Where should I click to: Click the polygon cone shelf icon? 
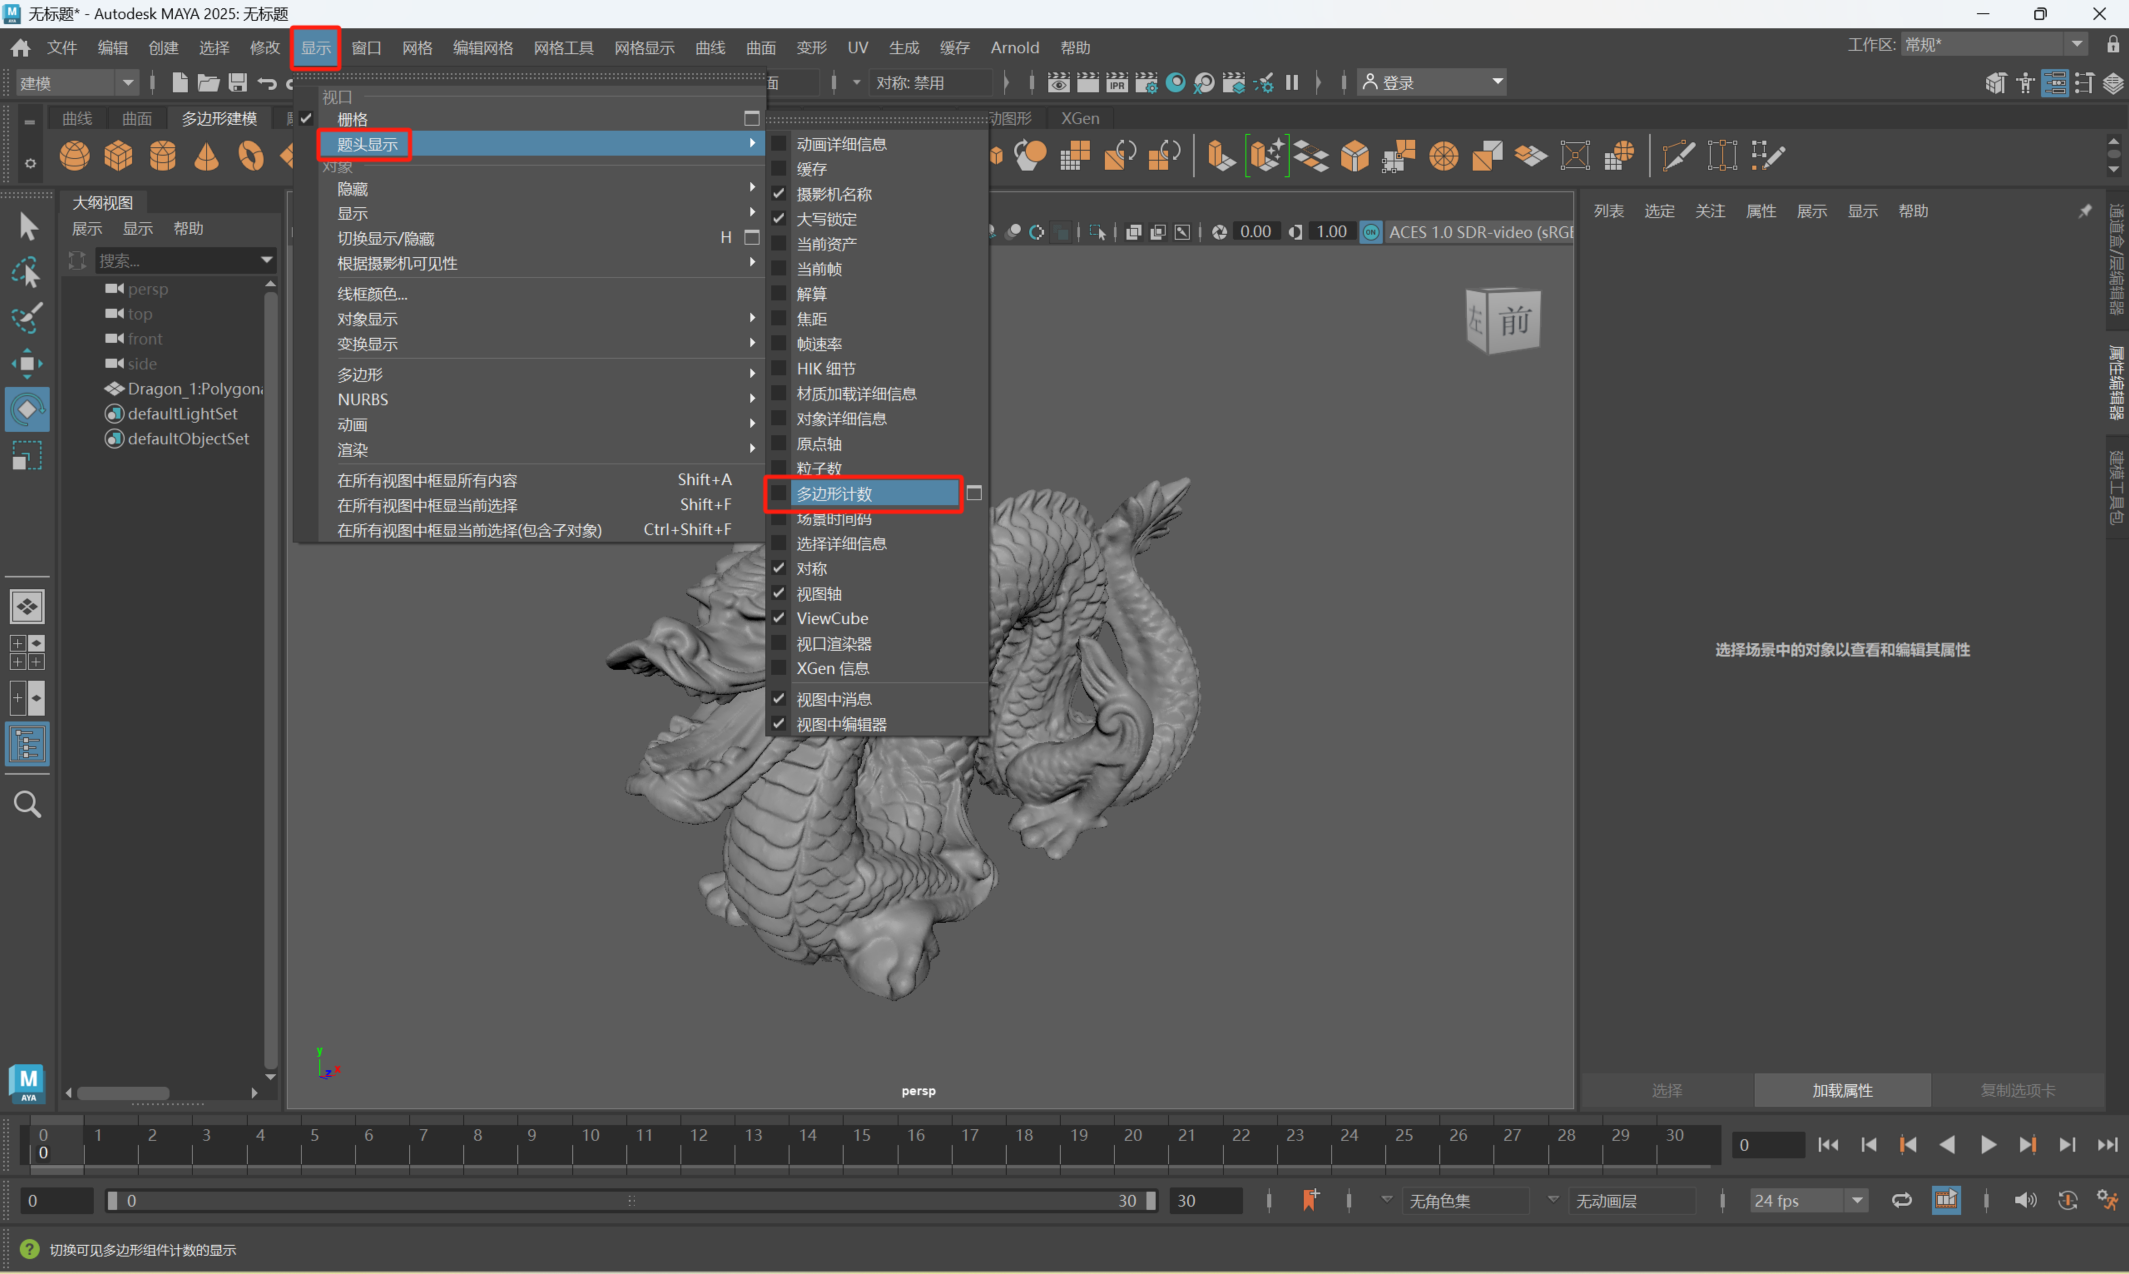(206, 156)
